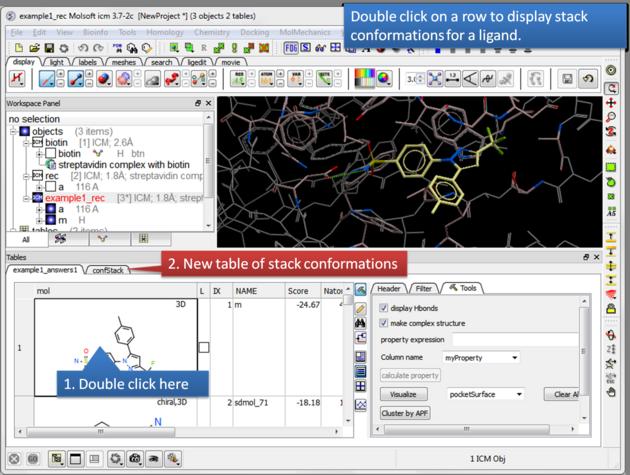The height and width of the screenshot is (475, 630).
Task: Collapse the objects tree node
Action: 12,131
